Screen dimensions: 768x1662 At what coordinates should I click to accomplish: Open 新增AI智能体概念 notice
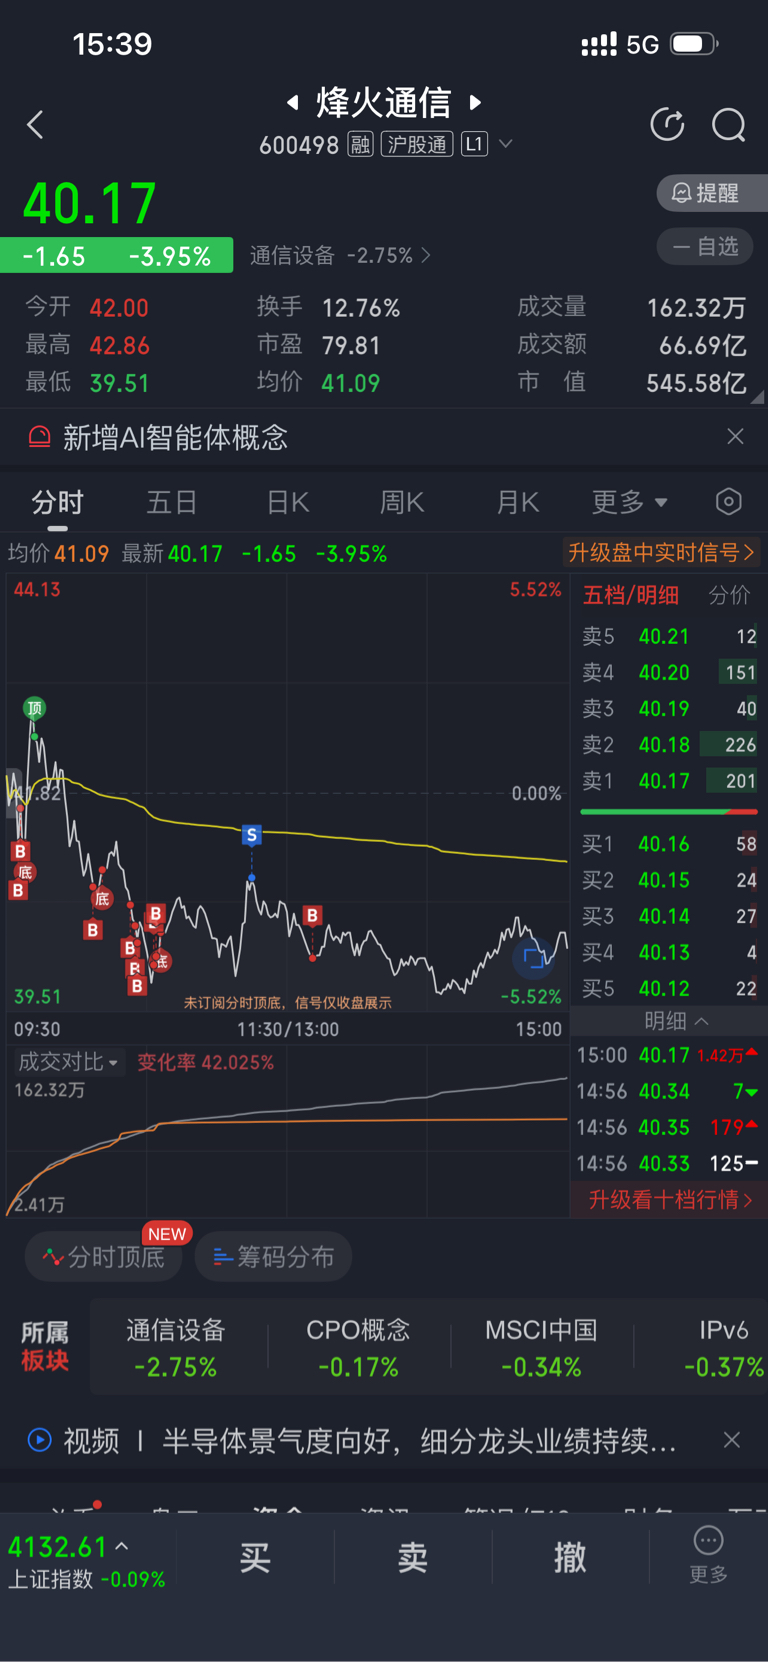175,438
